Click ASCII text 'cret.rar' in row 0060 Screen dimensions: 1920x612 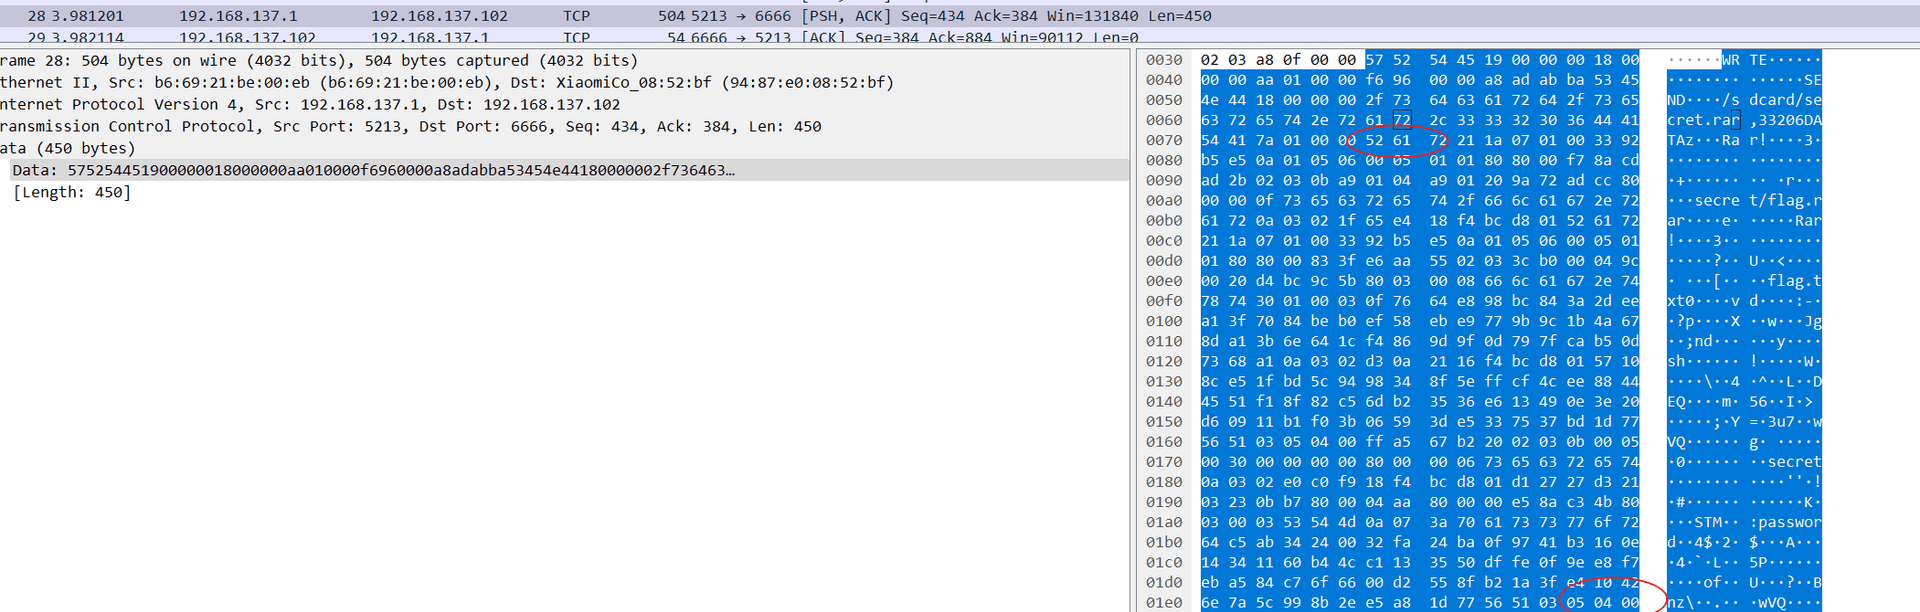point(1704,120)
